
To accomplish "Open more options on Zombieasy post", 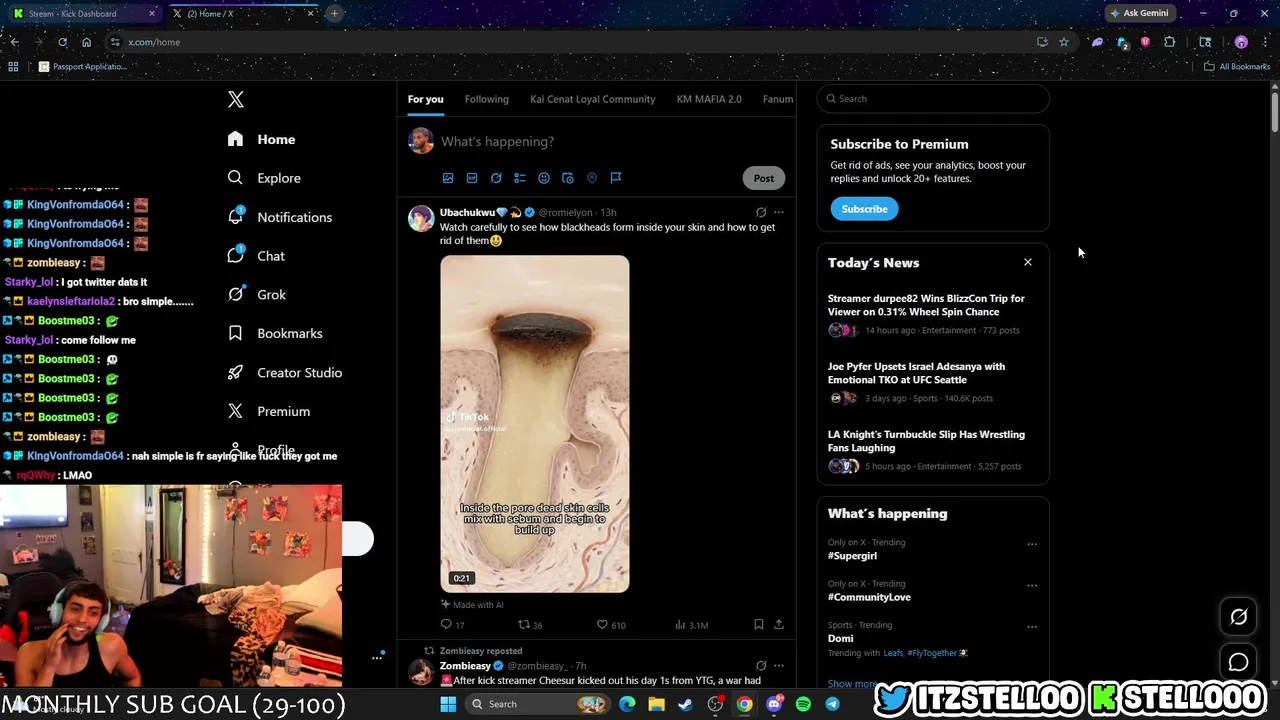I will (779, 665).
